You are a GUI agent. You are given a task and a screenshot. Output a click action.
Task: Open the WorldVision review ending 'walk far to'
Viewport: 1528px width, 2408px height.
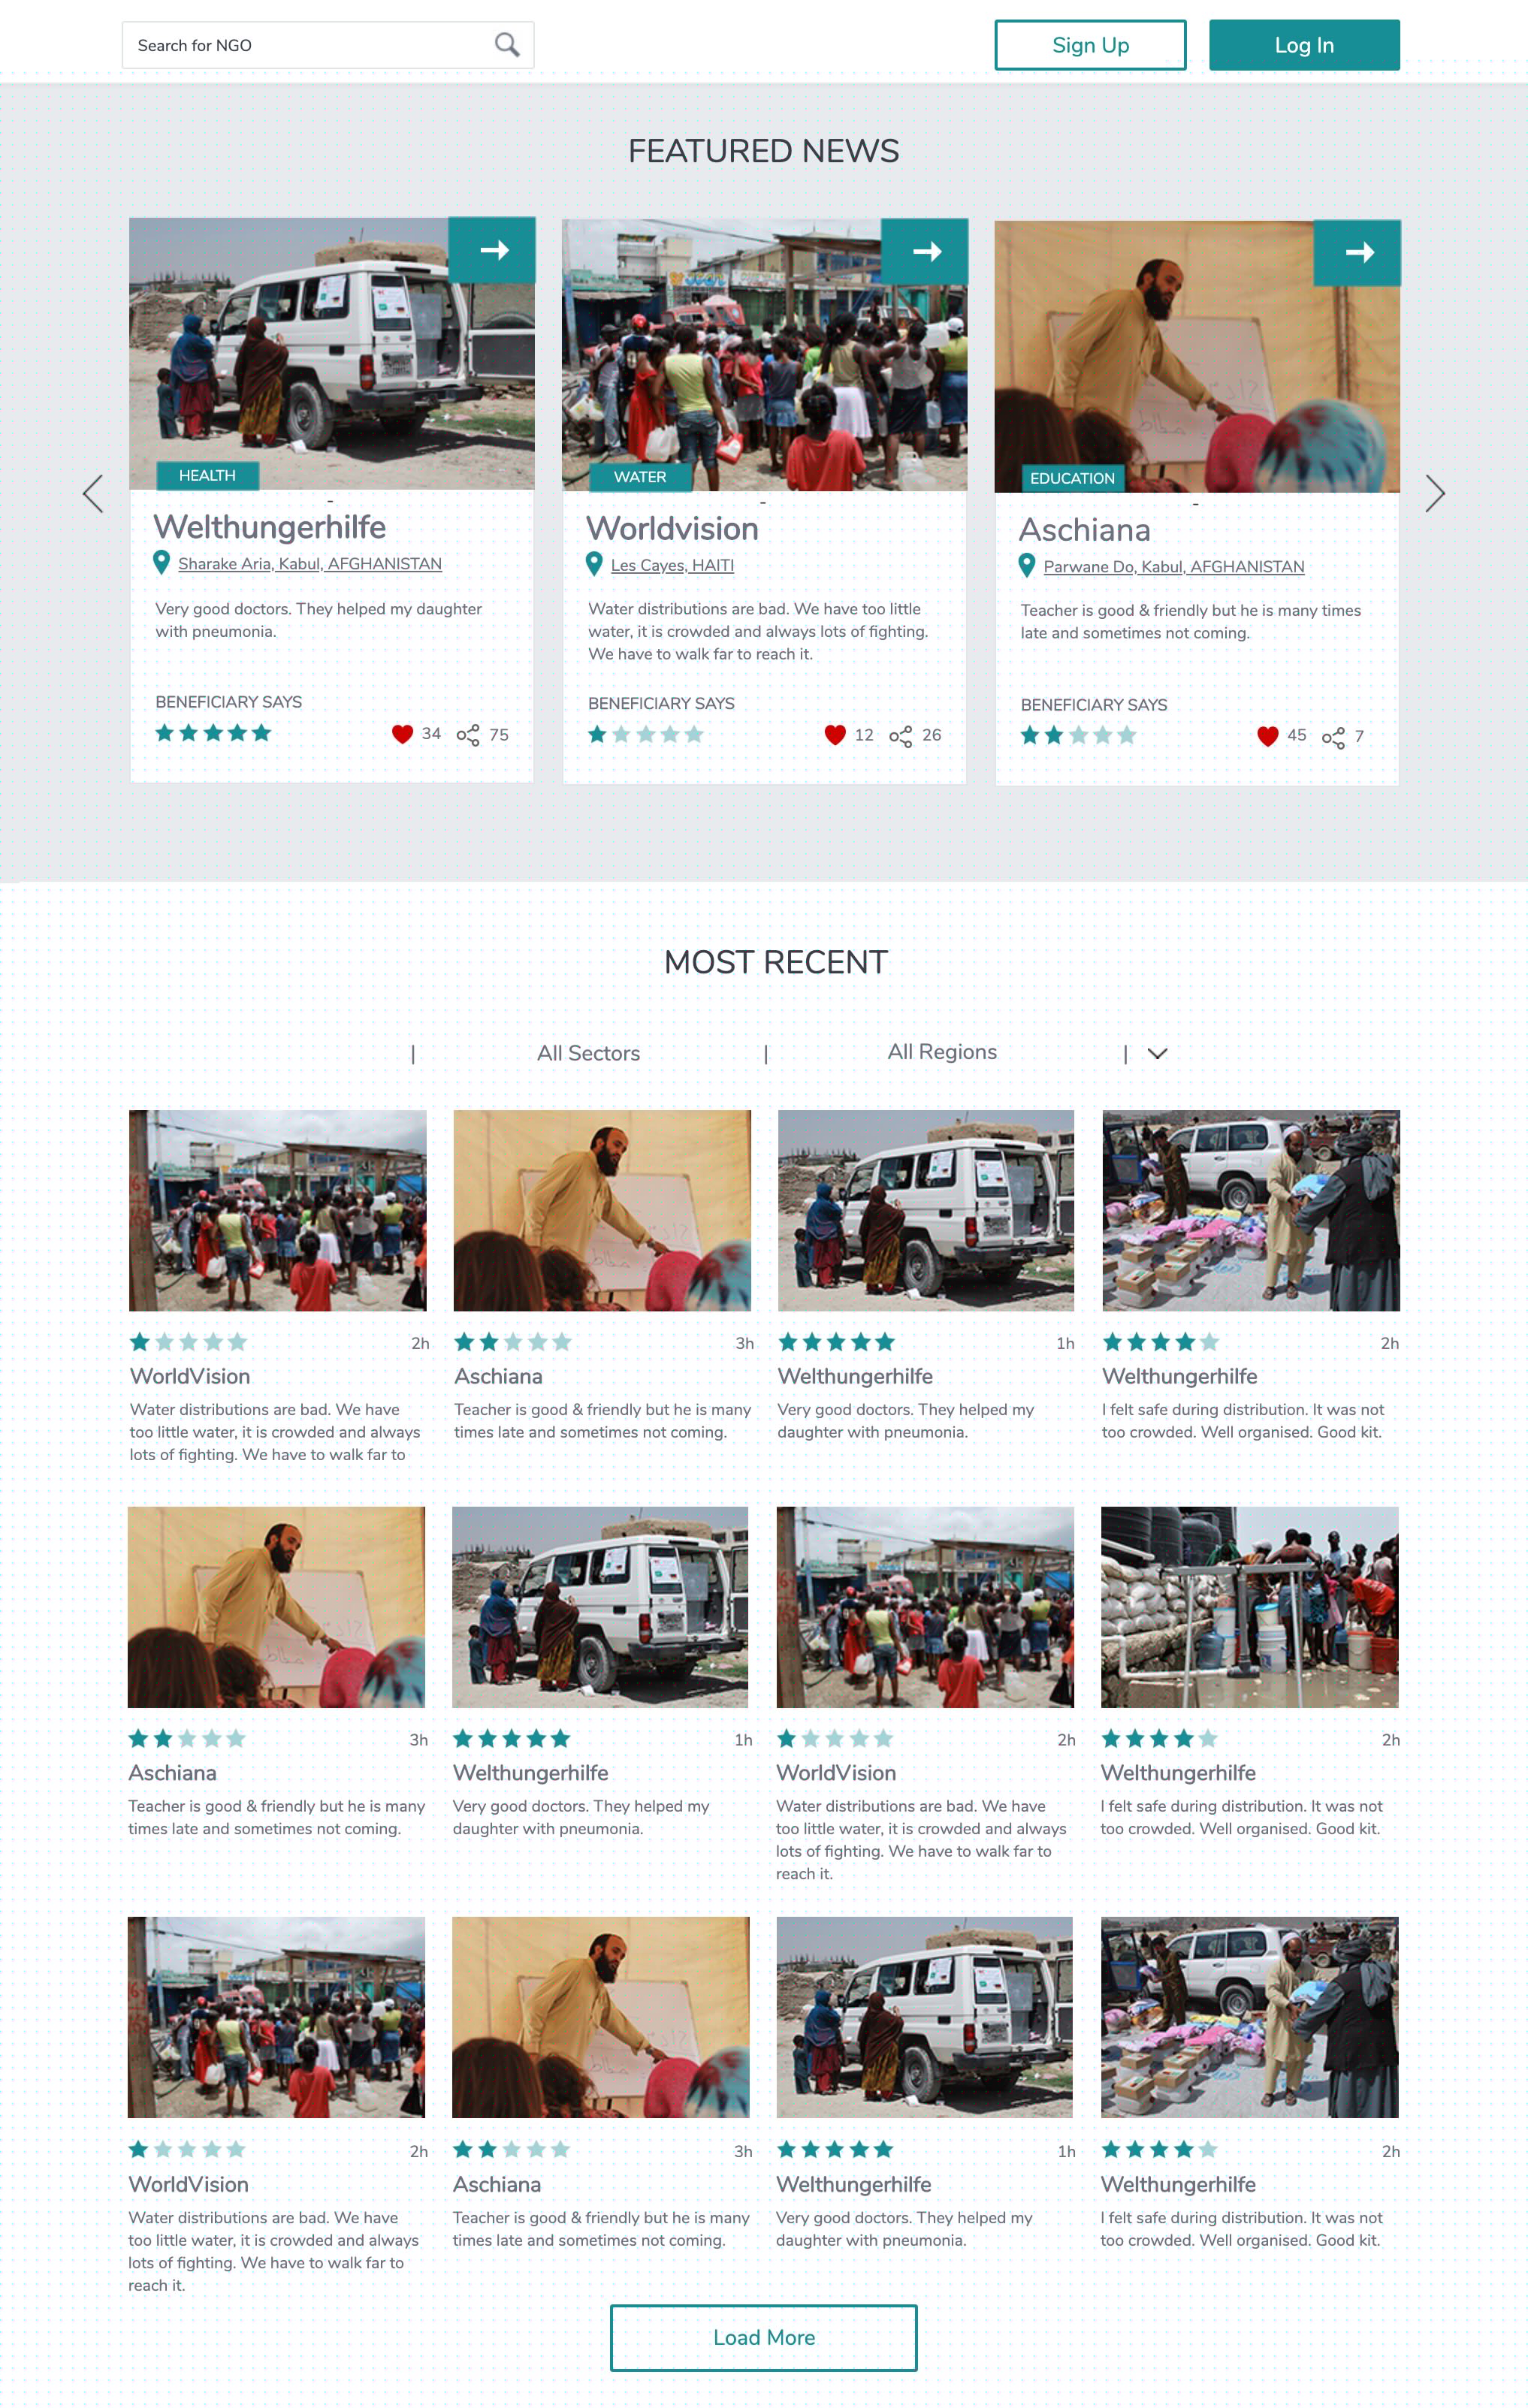pos(275,1432)
